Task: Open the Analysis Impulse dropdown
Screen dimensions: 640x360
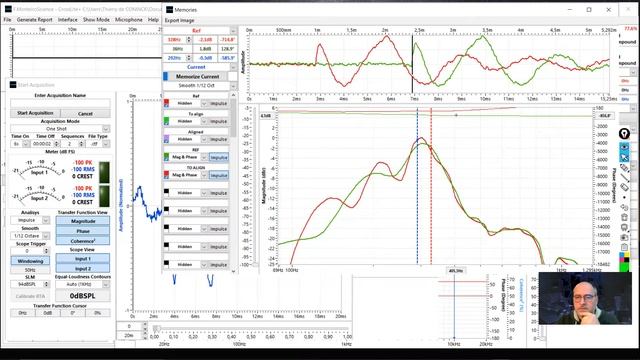Action: pyautogui.click(x=30, y=220)
